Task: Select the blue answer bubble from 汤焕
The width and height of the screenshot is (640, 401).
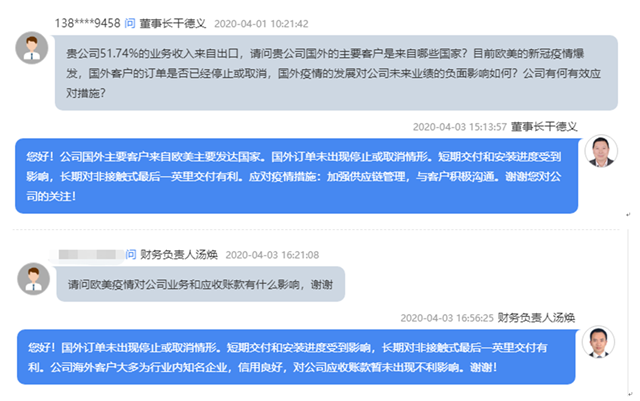Action: pos(296,357)
